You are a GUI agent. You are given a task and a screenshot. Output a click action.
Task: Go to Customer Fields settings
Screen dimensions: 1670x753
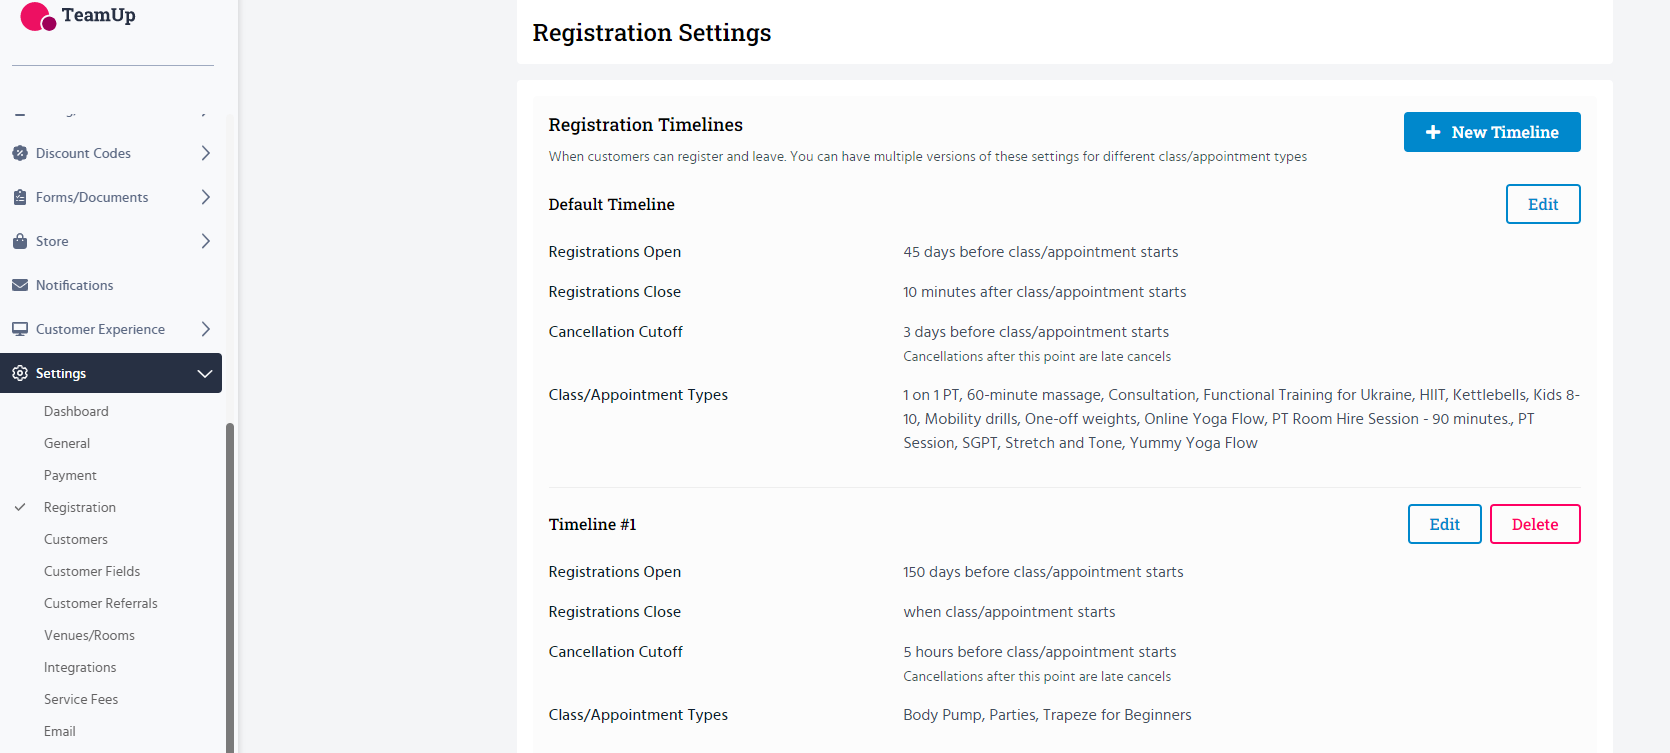(92, 571)
